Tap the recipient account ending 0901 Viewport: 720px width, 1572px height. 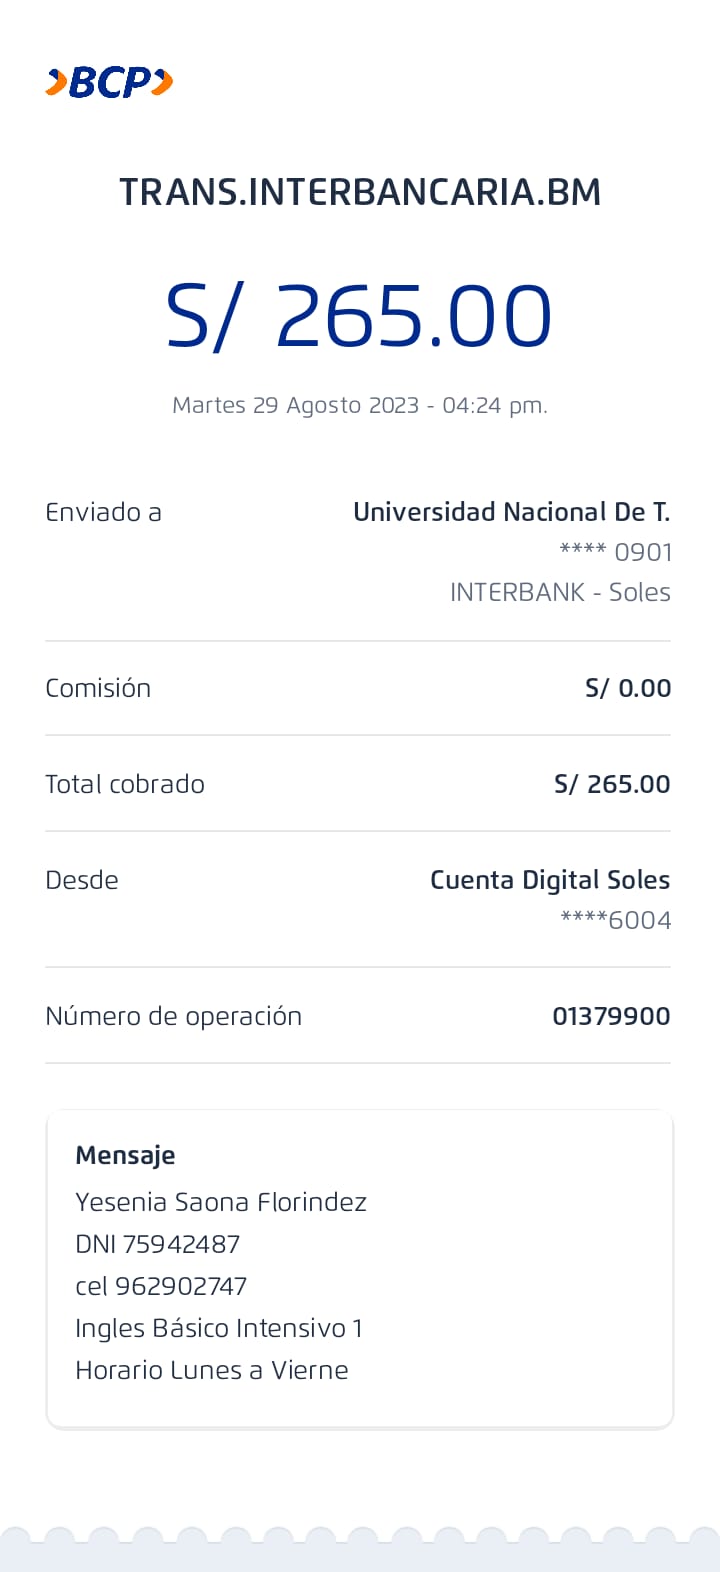click(616, 552)
